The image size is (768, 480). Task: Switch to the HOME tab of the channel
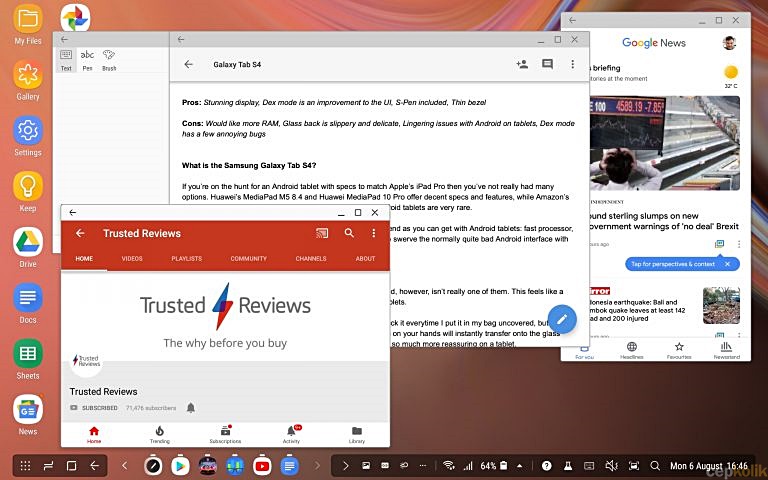point(84,259)
